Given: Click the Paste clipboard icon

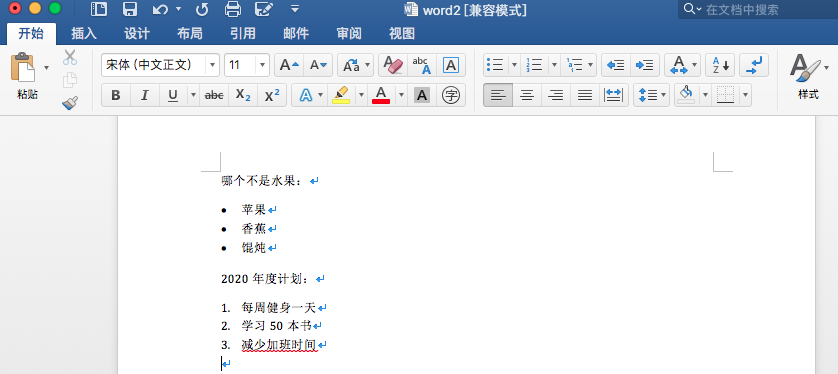Looking at the screenshot, I should point(23,67).
